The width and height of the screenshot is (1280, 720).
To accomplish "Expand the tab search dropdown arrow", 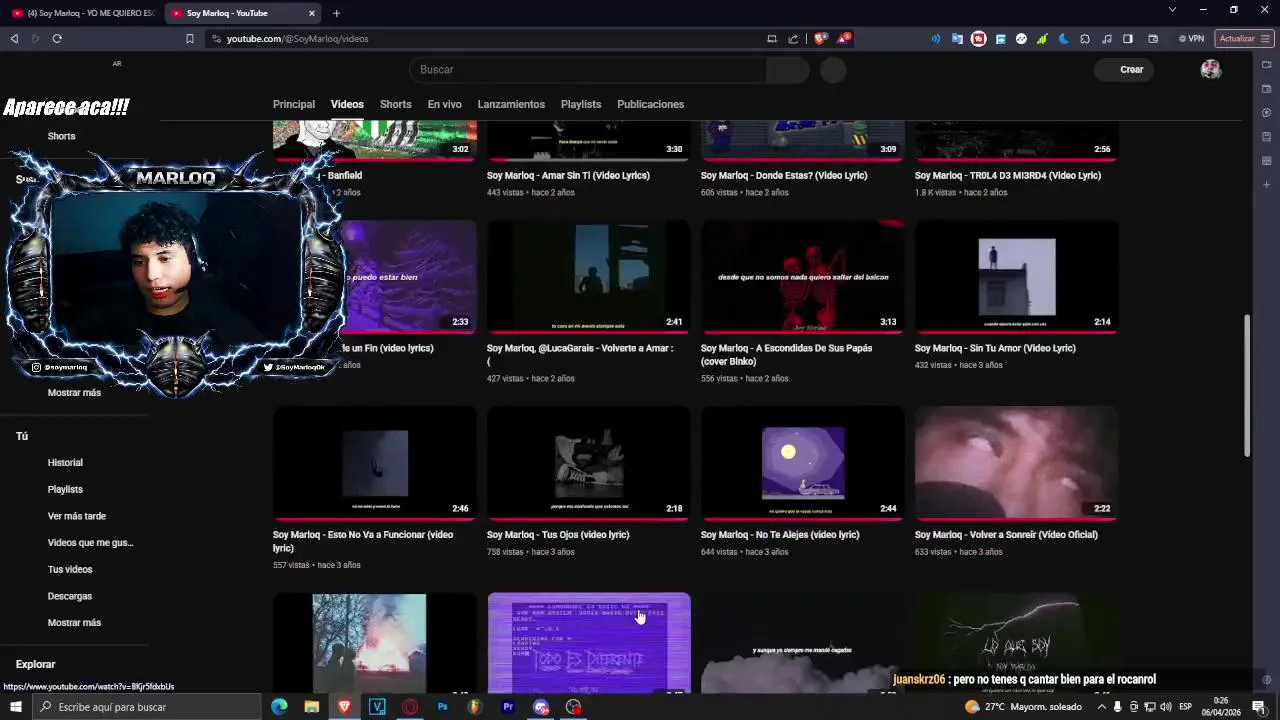I will pos(1172,10).
